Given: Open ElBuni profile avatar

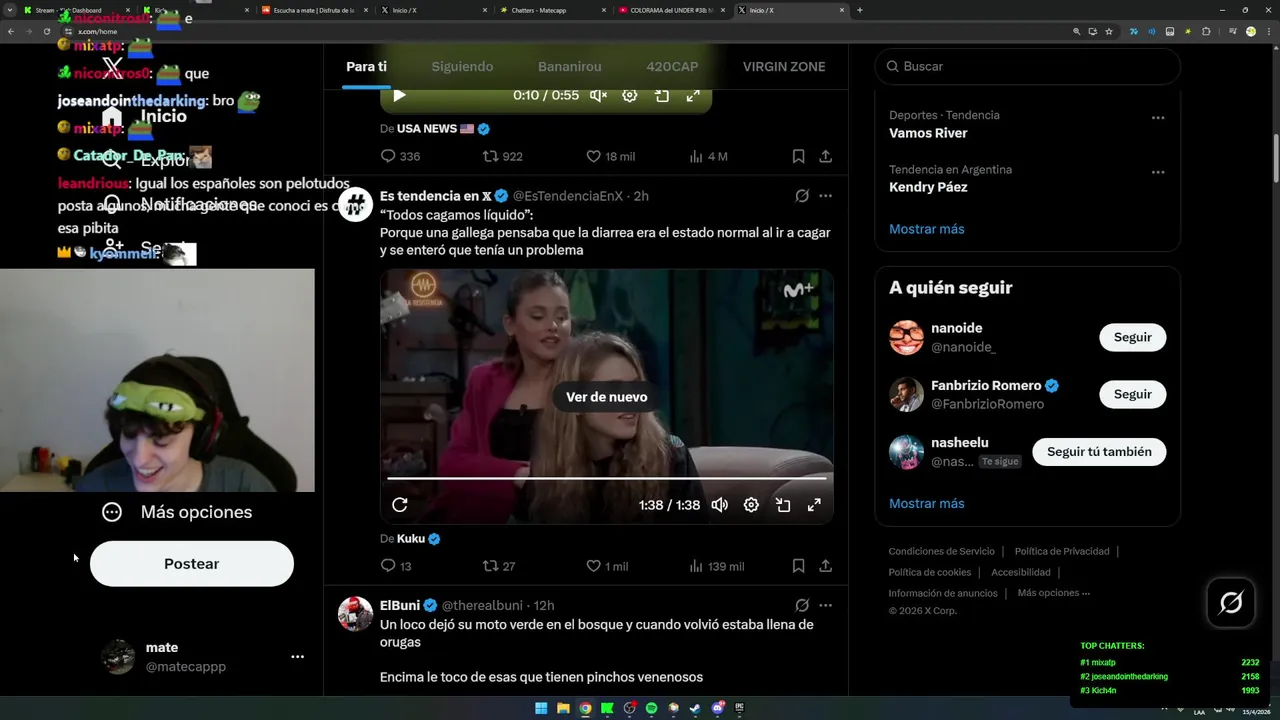Looking at the screenshot, I should pyautogui.click(x=355, y=613).
